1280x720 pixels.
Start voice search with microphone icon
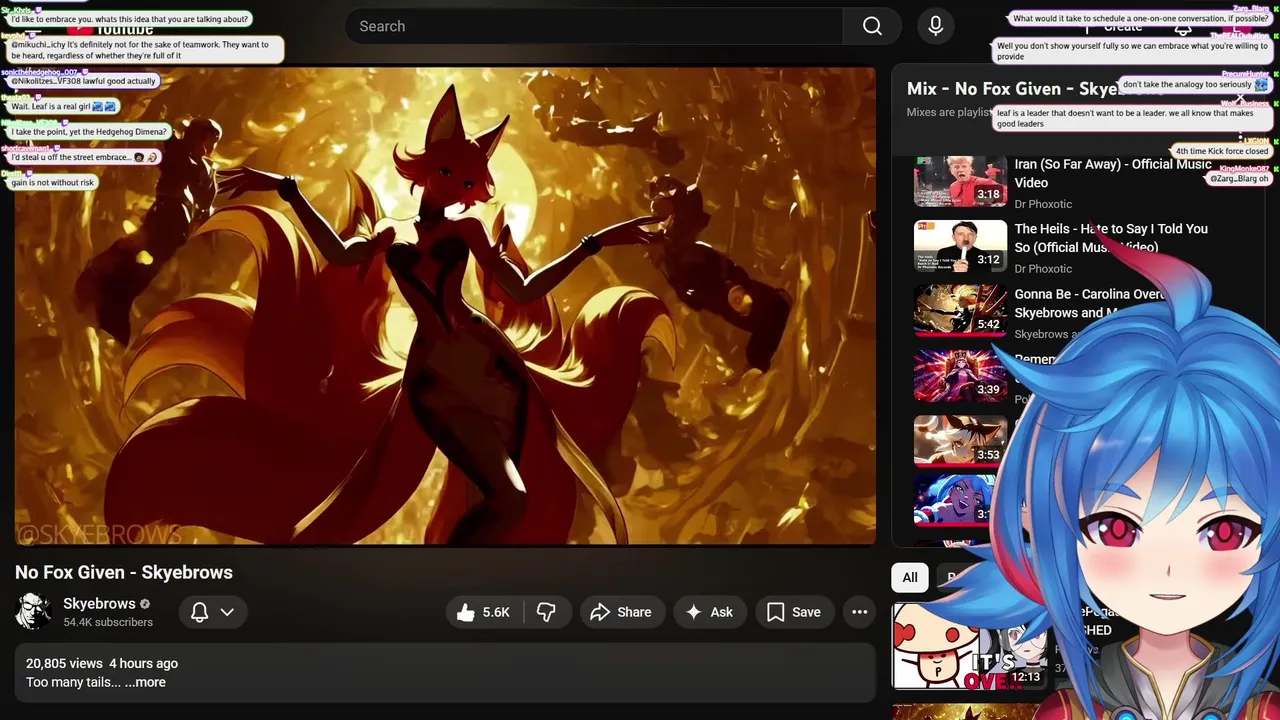tap(936, 26)
